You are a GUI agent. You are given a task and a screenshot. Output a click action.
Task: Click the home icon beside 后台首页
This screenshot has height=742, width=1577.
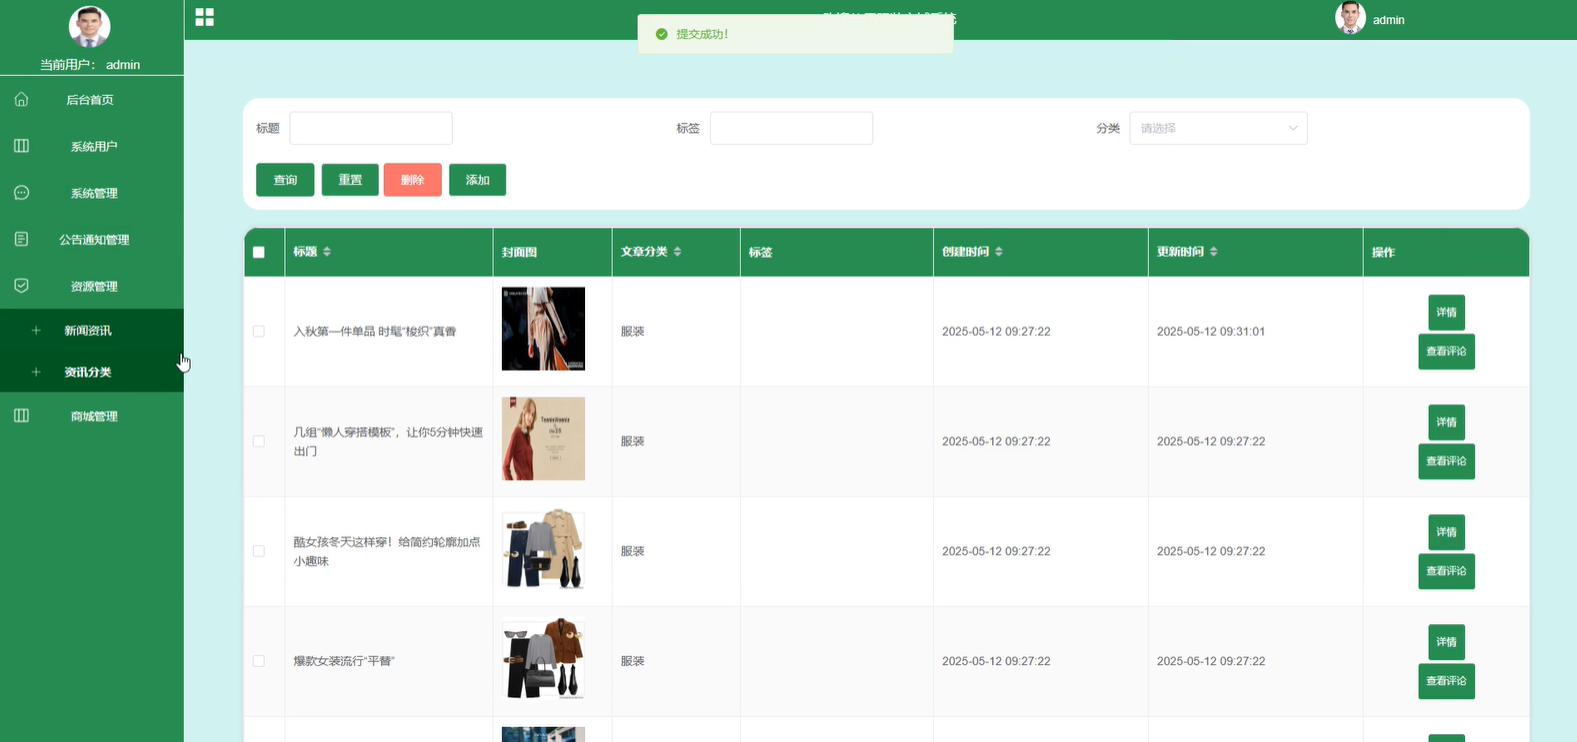coord(21,99)
